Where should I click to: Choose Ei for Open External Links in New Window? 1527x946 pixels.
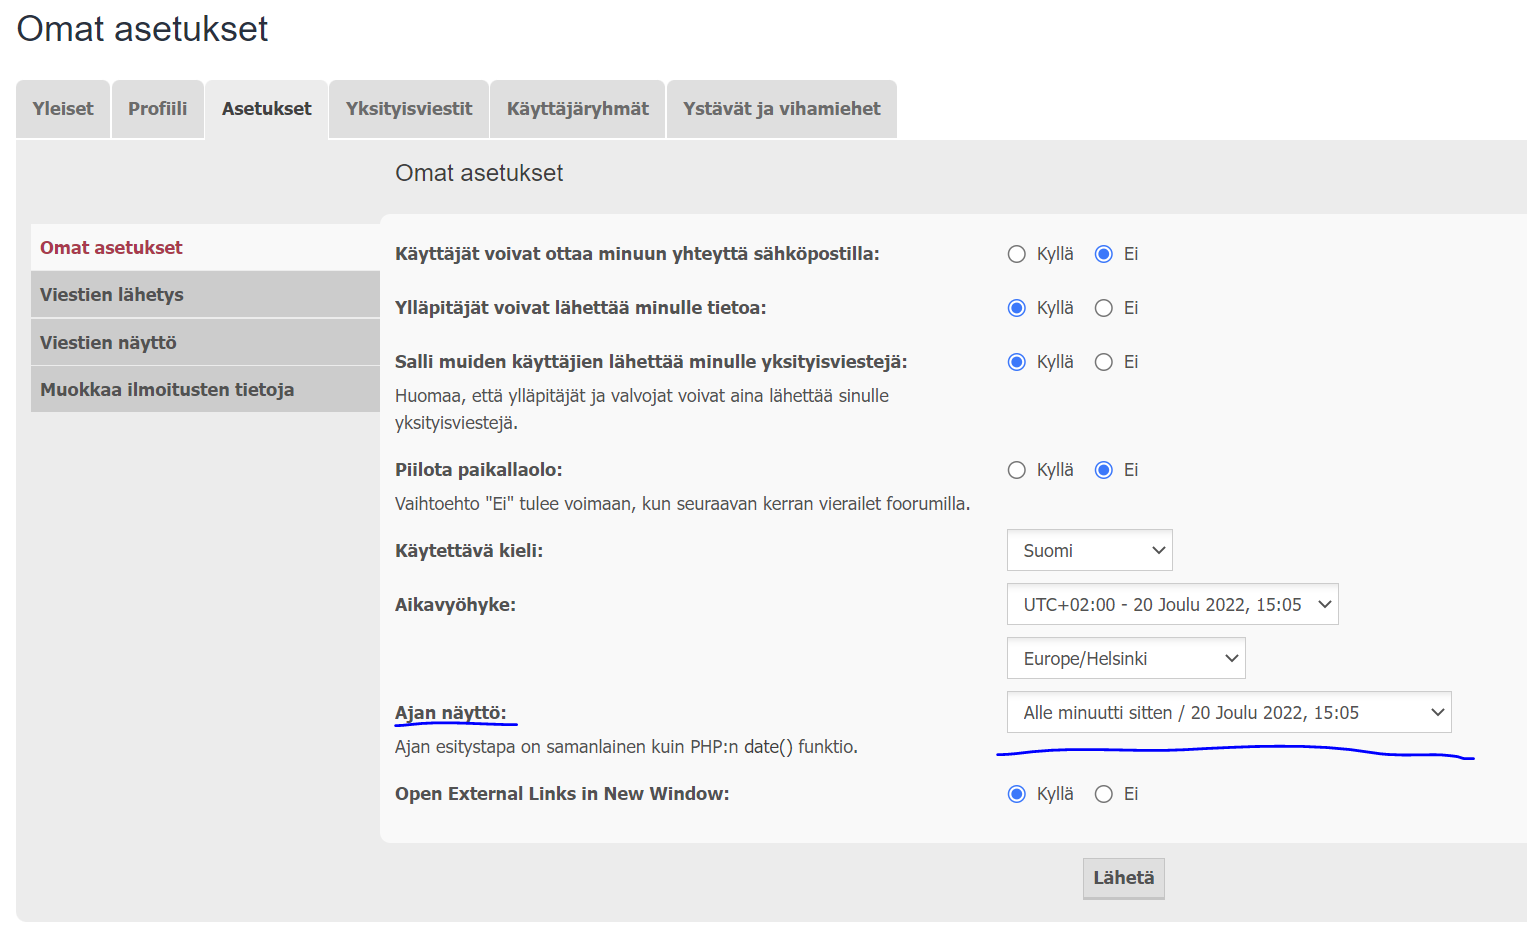click(1104, 794)
